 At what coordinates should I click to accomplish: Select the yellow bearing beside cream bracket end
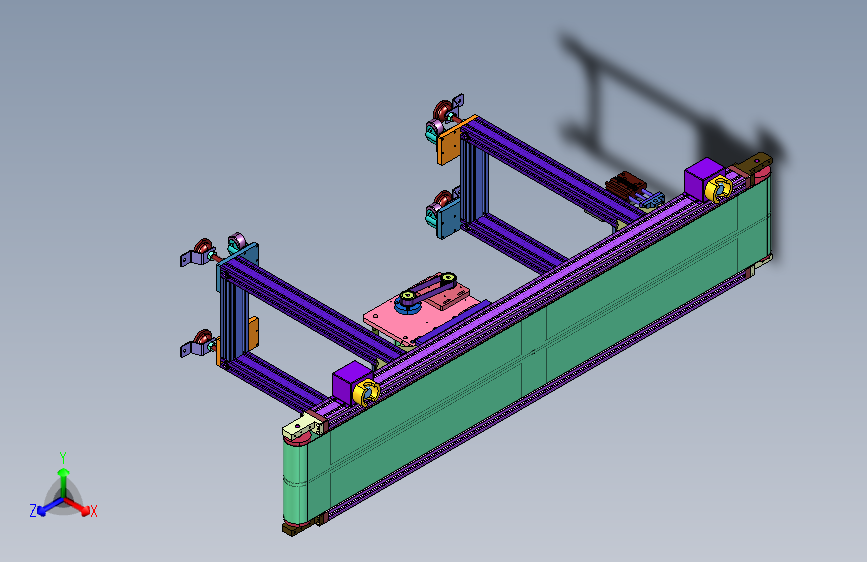tap(366, 392)
